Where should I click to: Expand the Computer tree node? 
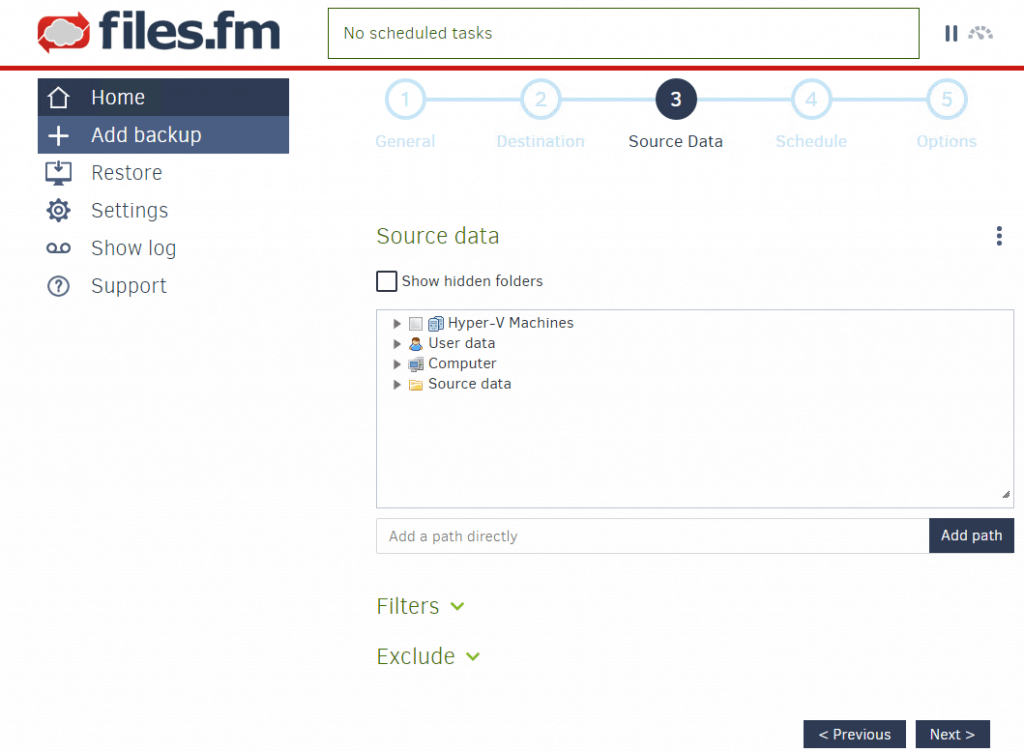point(396,364)
